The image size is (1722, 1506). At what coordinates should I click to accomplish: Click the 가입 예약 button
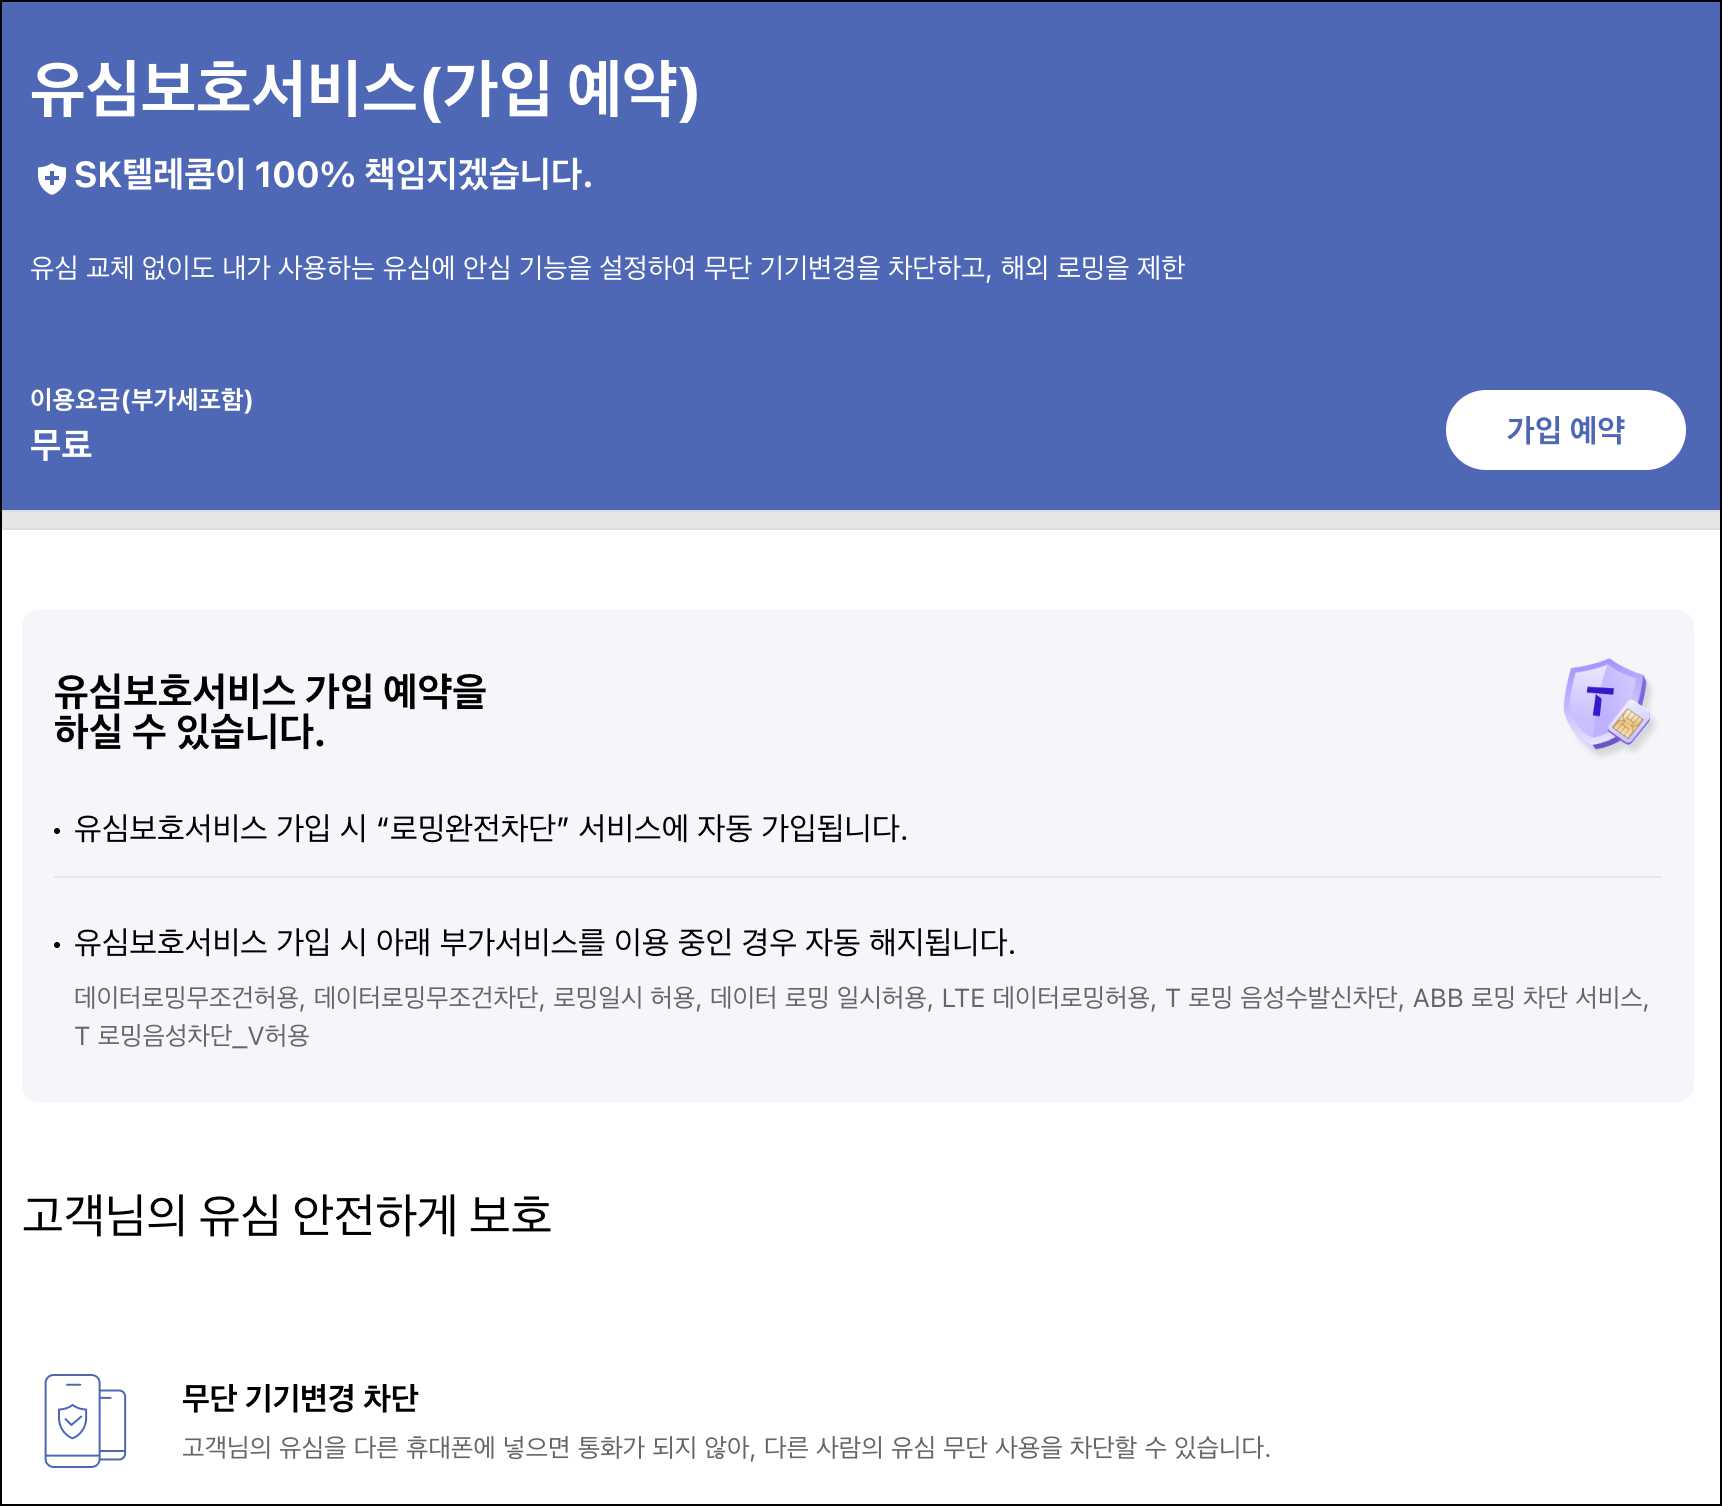click(1565, 430)
